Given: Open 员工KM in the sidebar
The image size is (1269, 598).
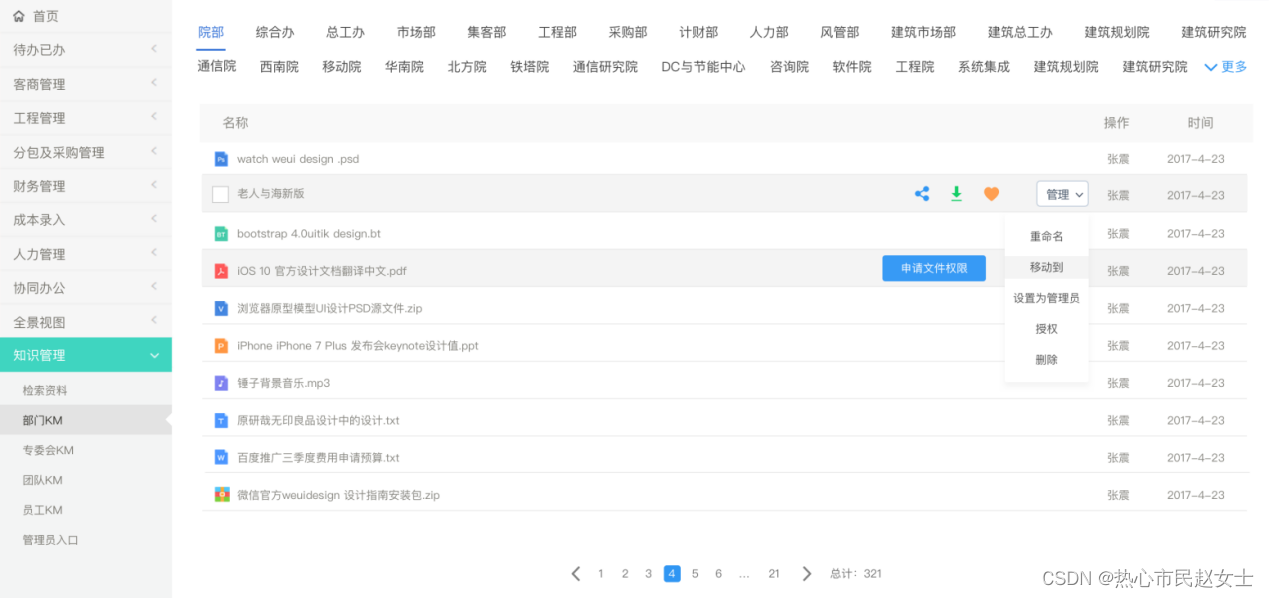Looking at the screenshot, I should (42, 510).
